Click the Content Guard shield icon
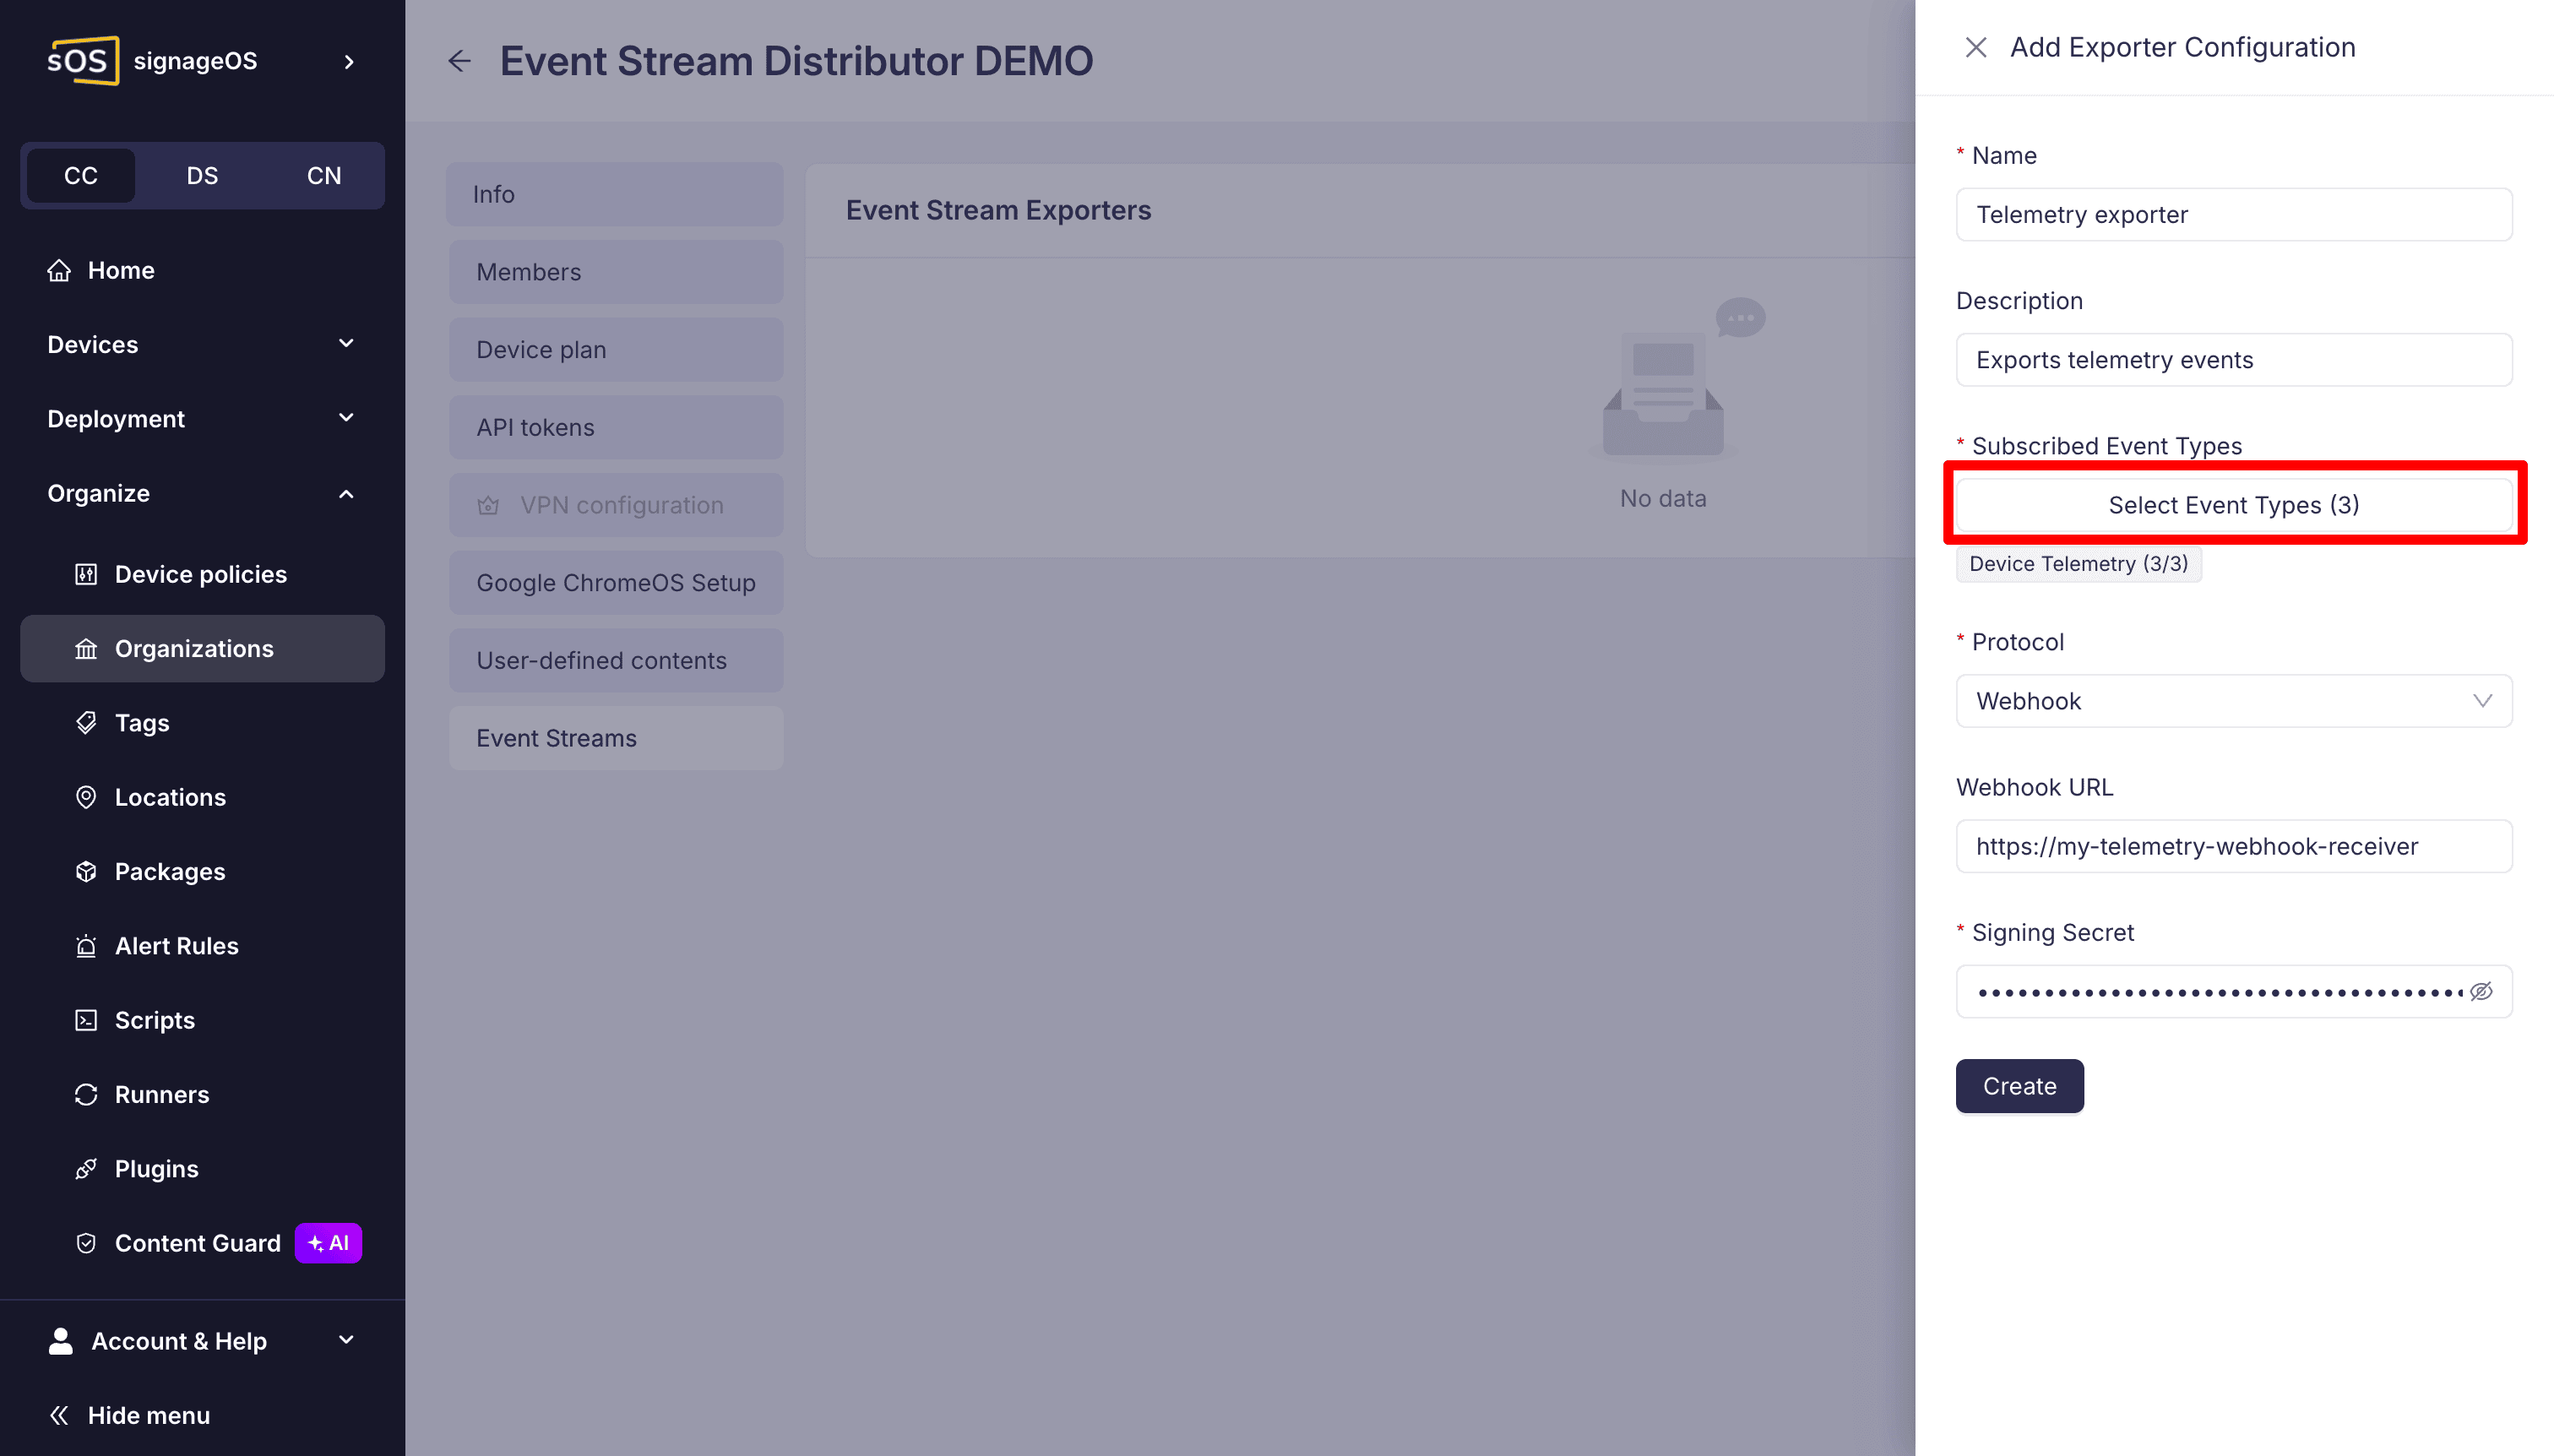 86,1243
